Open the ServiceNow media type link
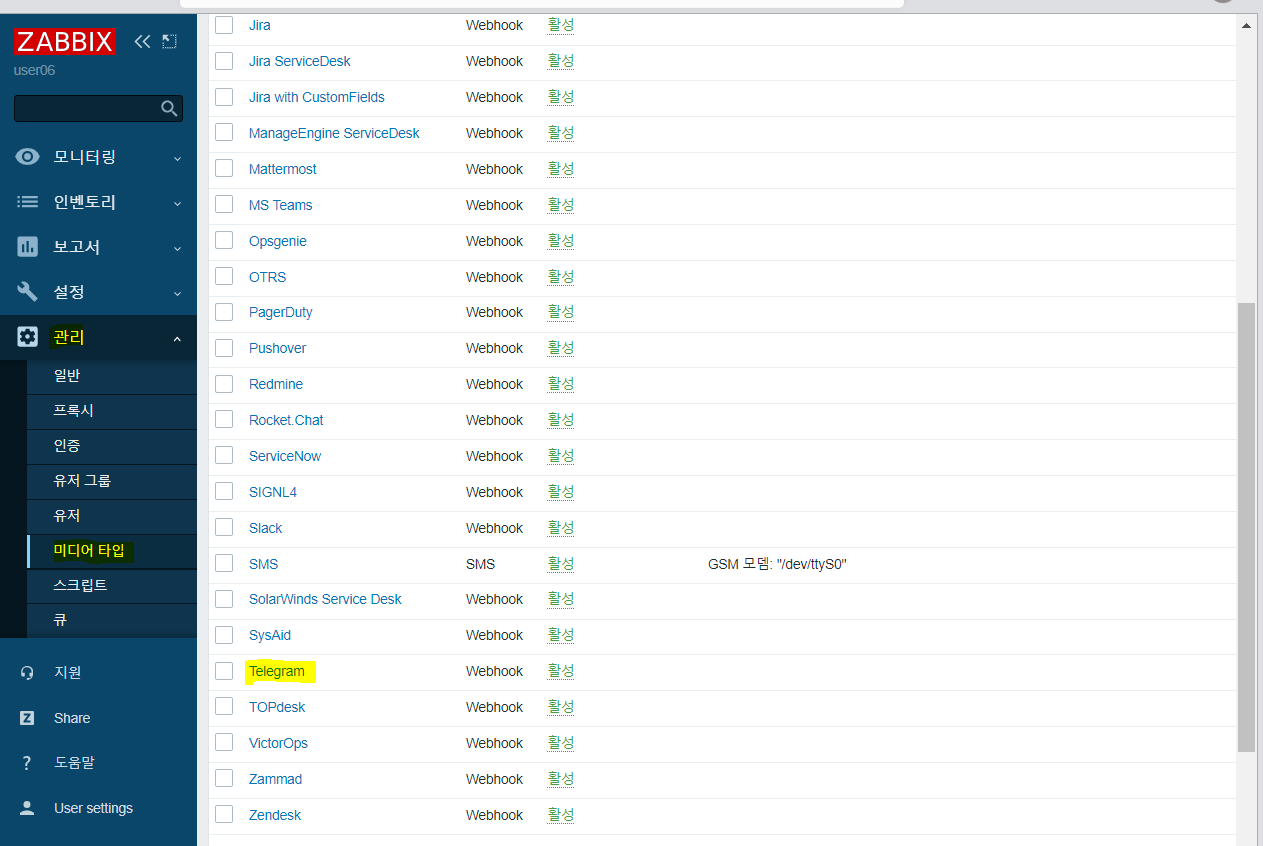This screenshot has width=1263, height=846. 285,456
